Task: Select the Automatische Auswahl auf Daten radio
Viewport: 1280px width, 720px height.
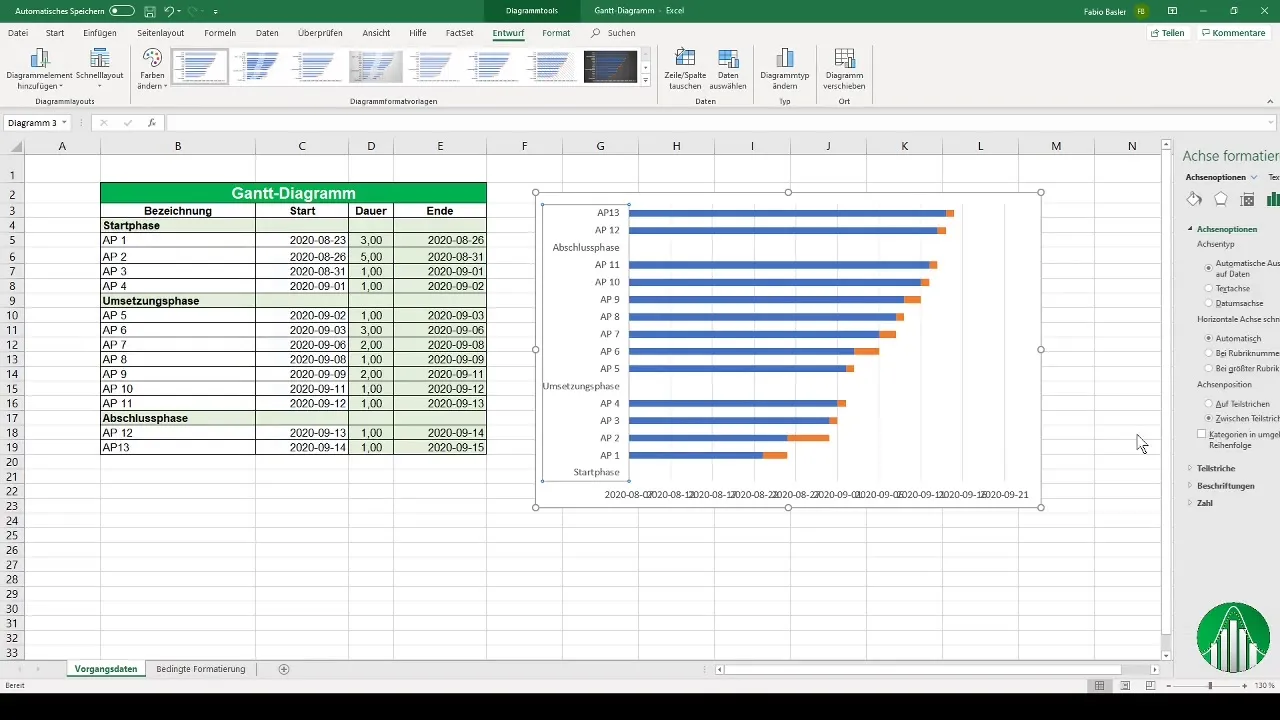Action: [1209, 269]
